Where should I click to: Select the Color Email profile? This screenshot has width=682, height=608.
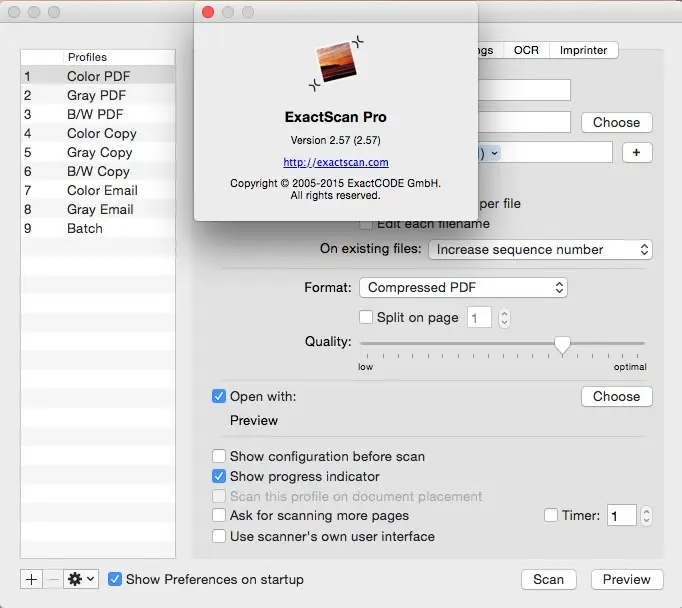98,190
